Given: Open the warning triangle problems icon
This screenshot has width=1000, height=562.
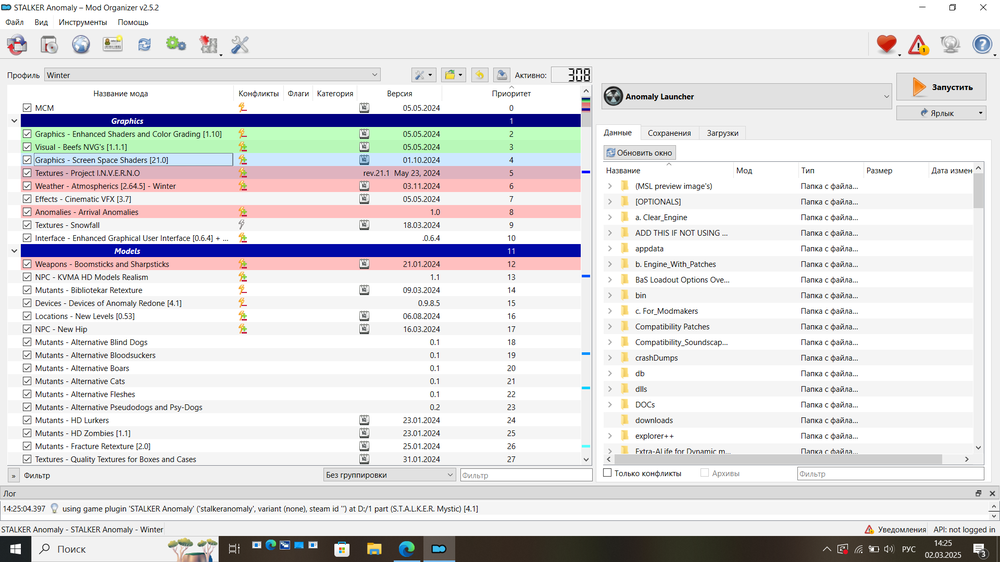Looking at the screenshot, I should tap(918, 45).
